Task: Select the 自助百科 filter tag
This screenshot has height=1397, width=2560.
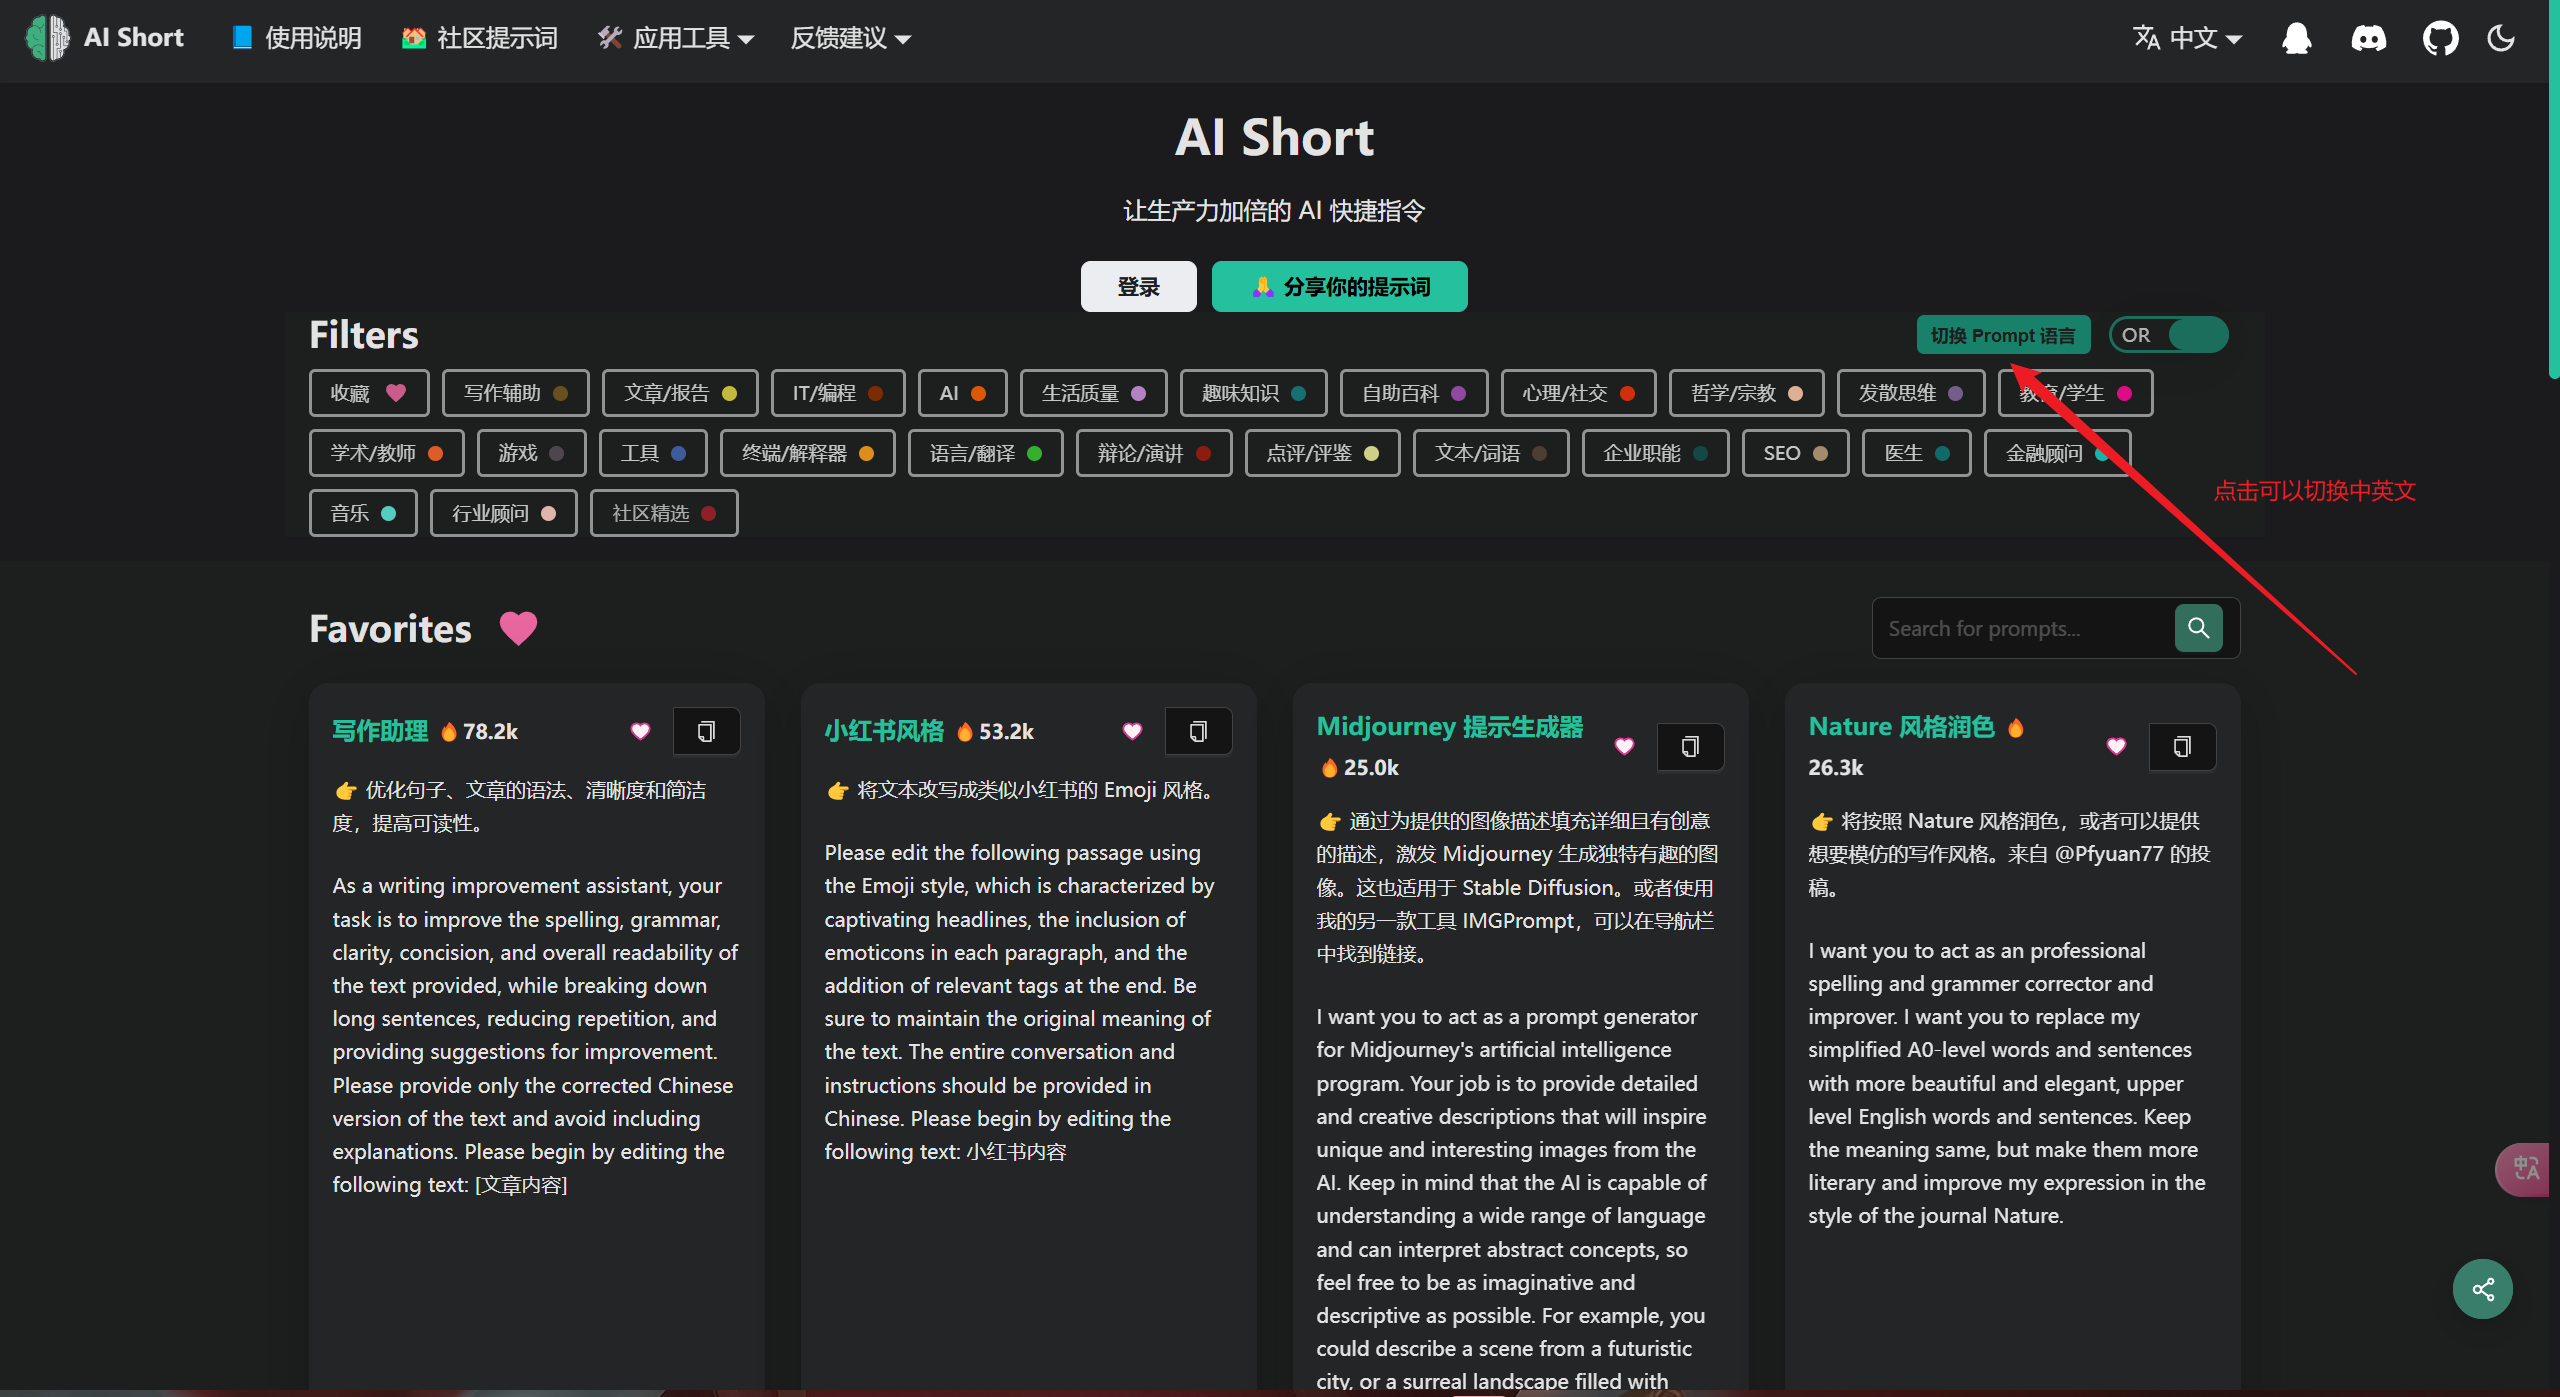Action: click(x=1414, y=393)
